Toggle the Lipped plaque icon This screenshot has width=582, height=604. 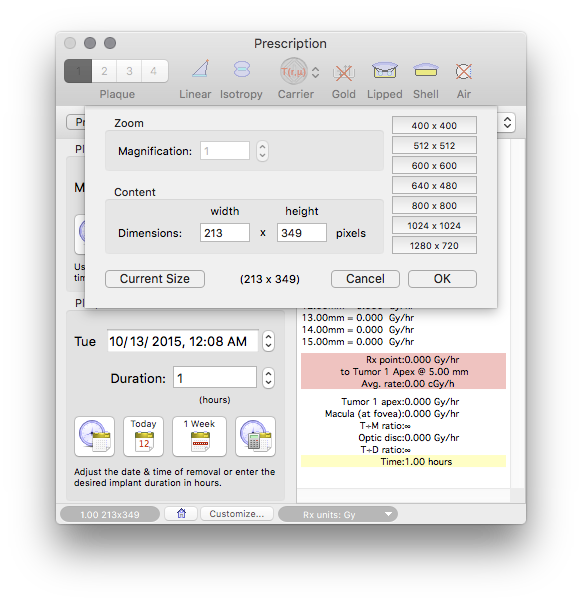(384, 71)
